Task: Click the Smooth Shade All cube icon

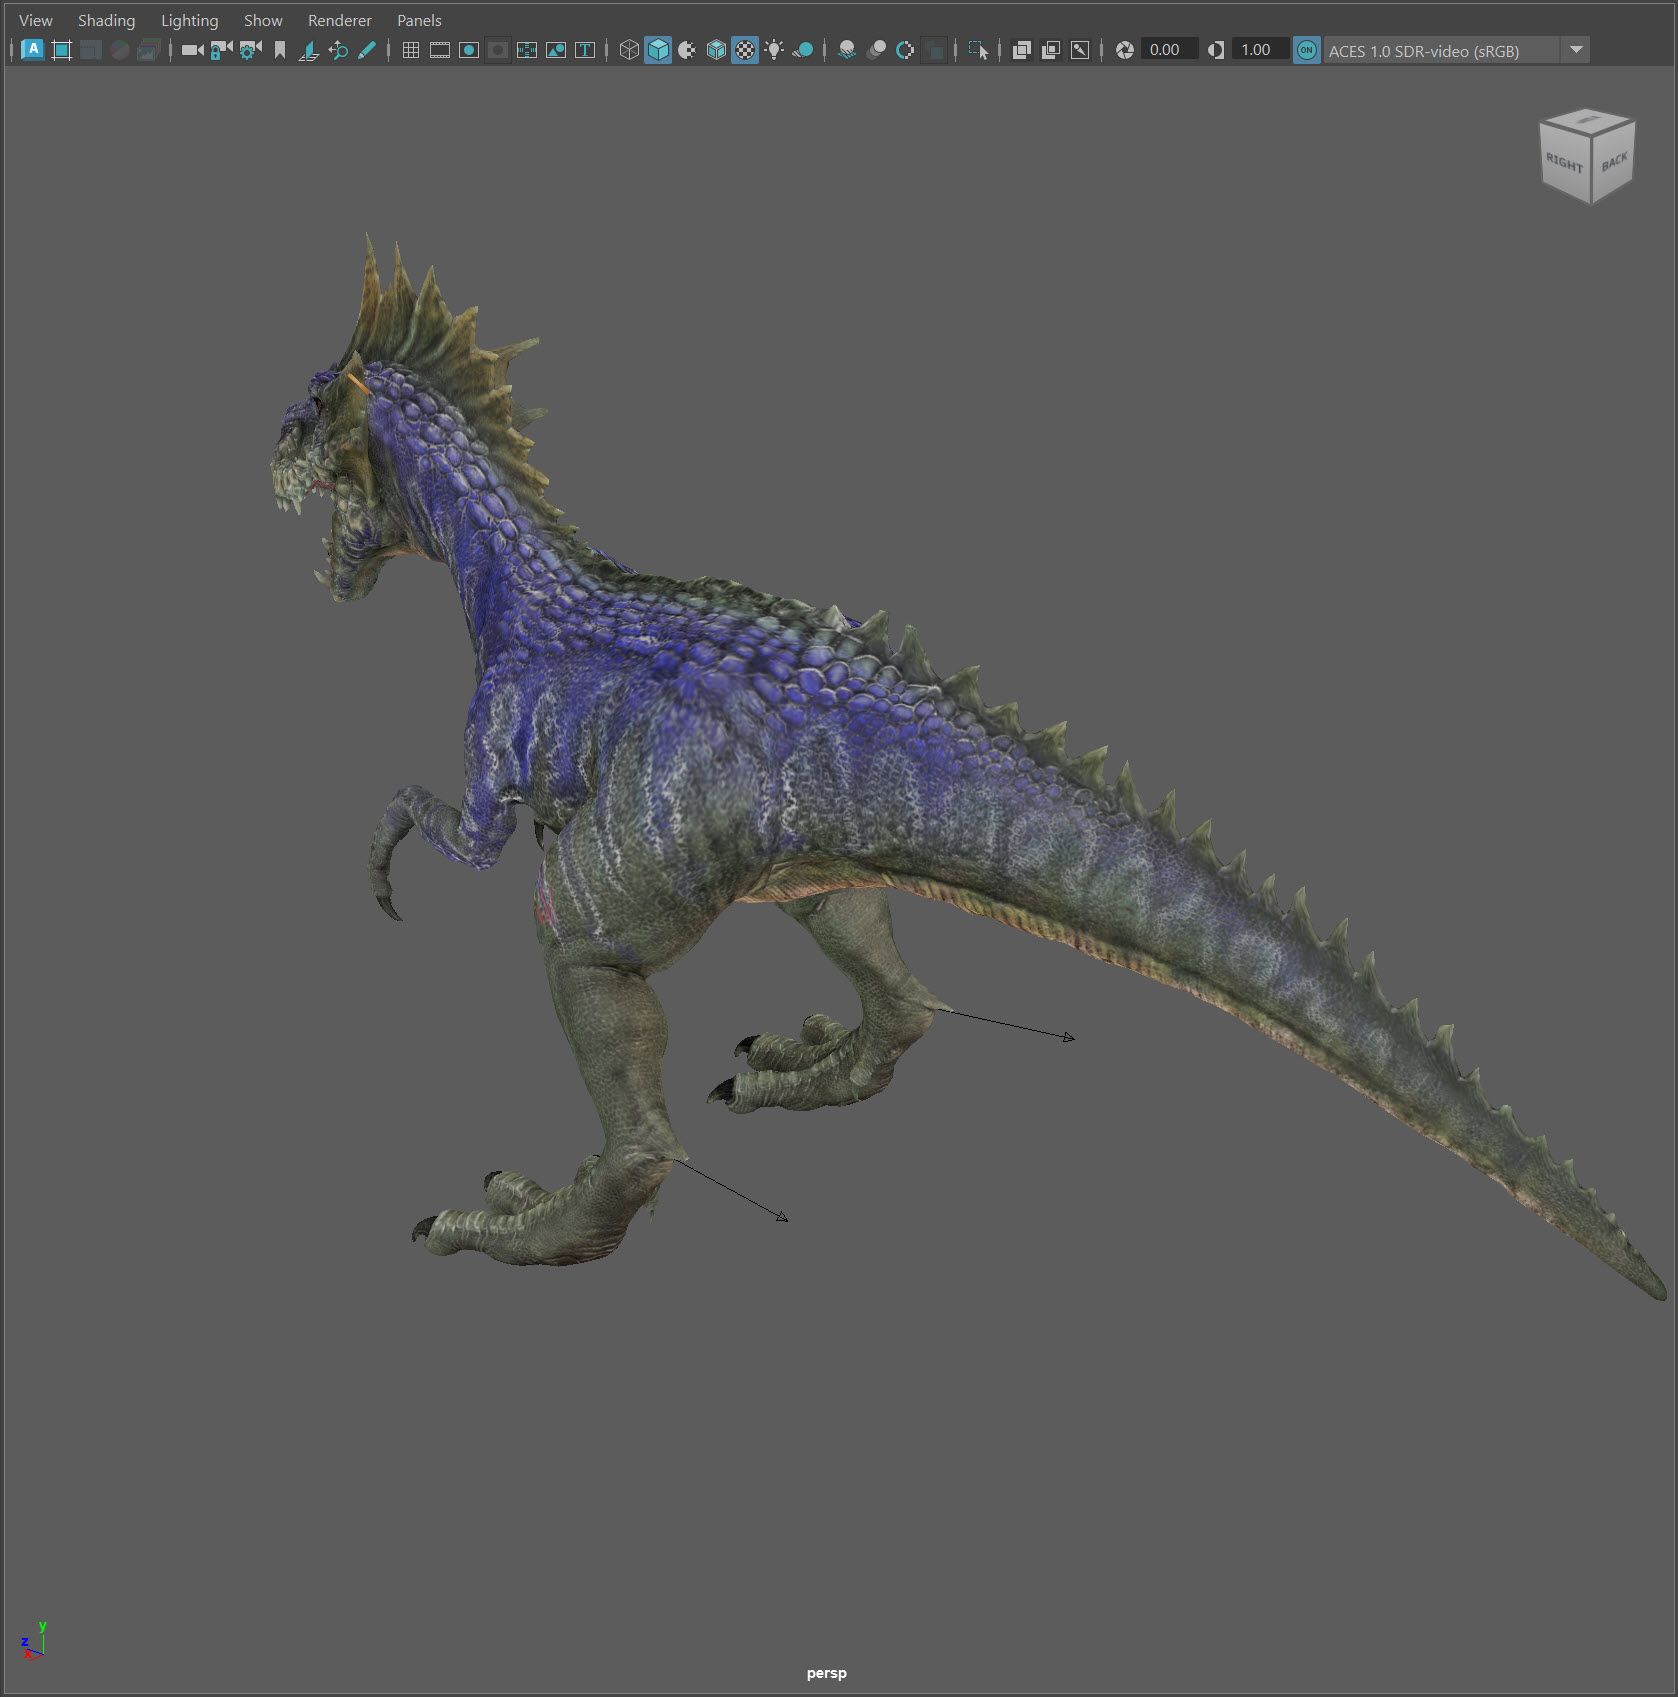Action: tap(658, 50)
